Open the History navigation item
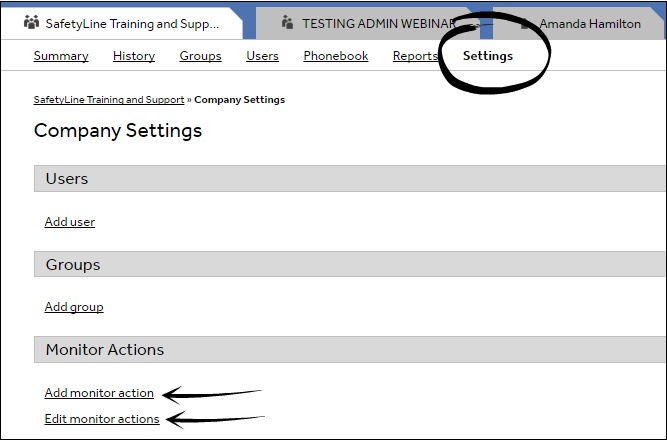 pyautogui.click(x=134, y=56)
